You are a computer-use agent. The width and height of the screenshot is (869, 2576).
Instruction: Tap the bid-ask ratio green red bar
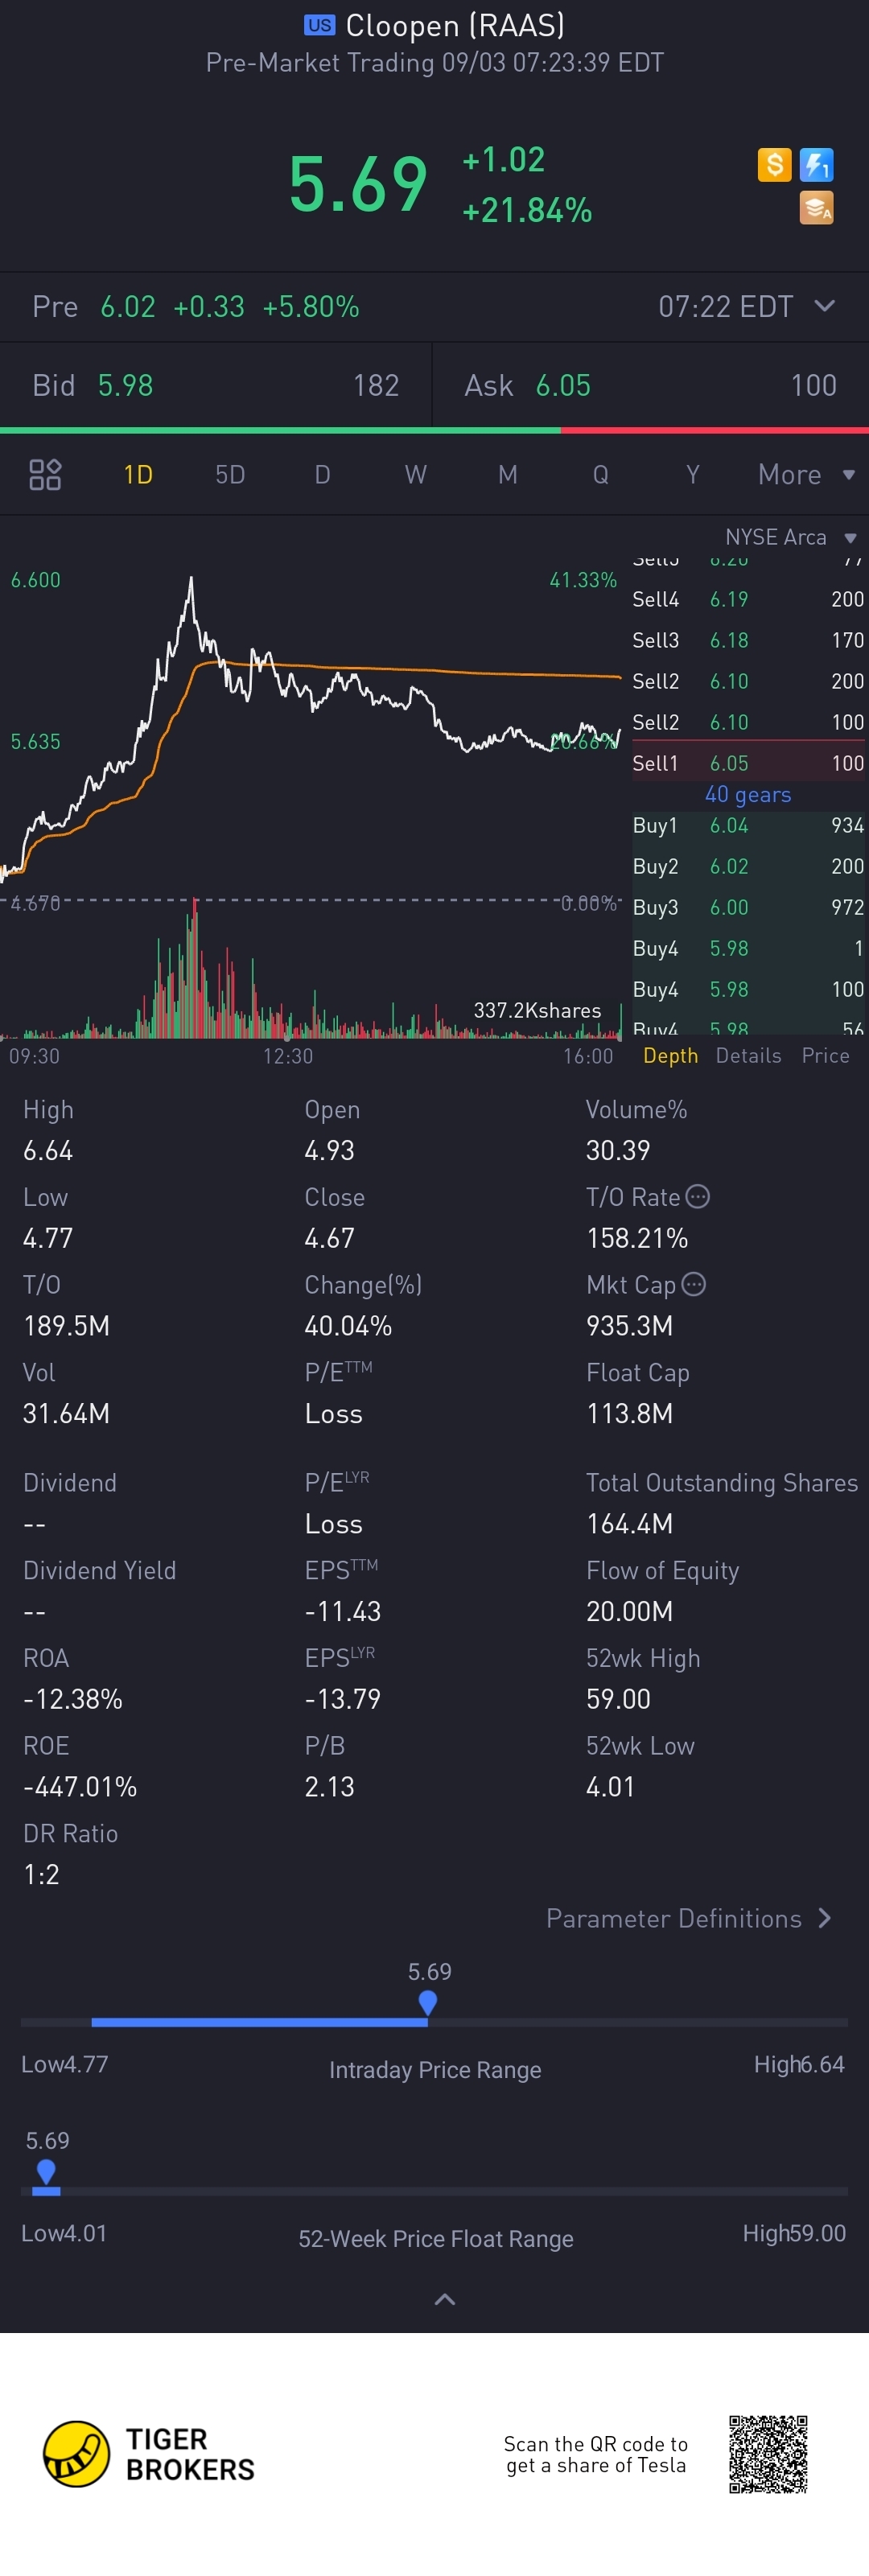(x=434, y=430)
